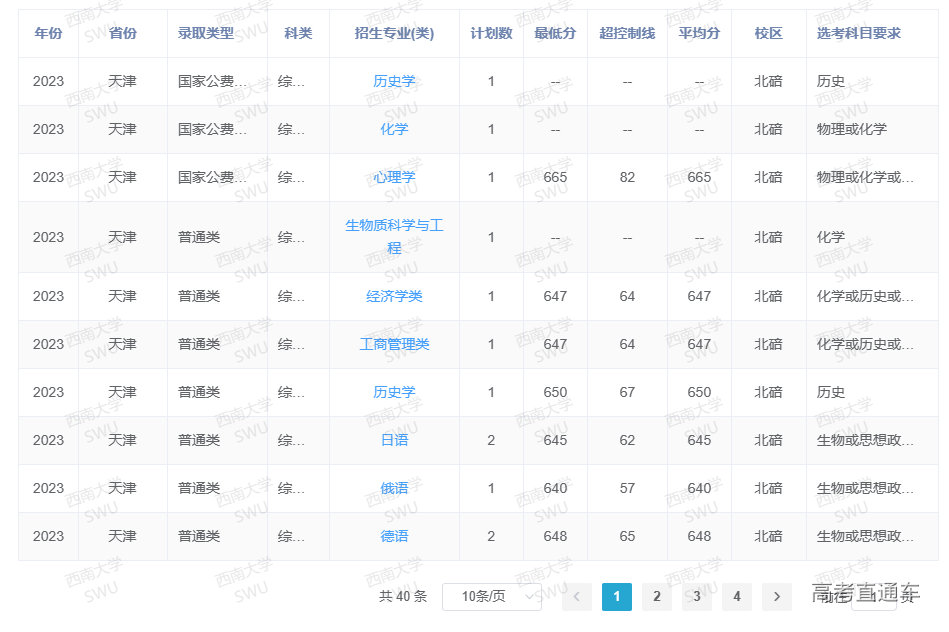Jump to page 2
949x632 pixels.
[x=657, y=597]
